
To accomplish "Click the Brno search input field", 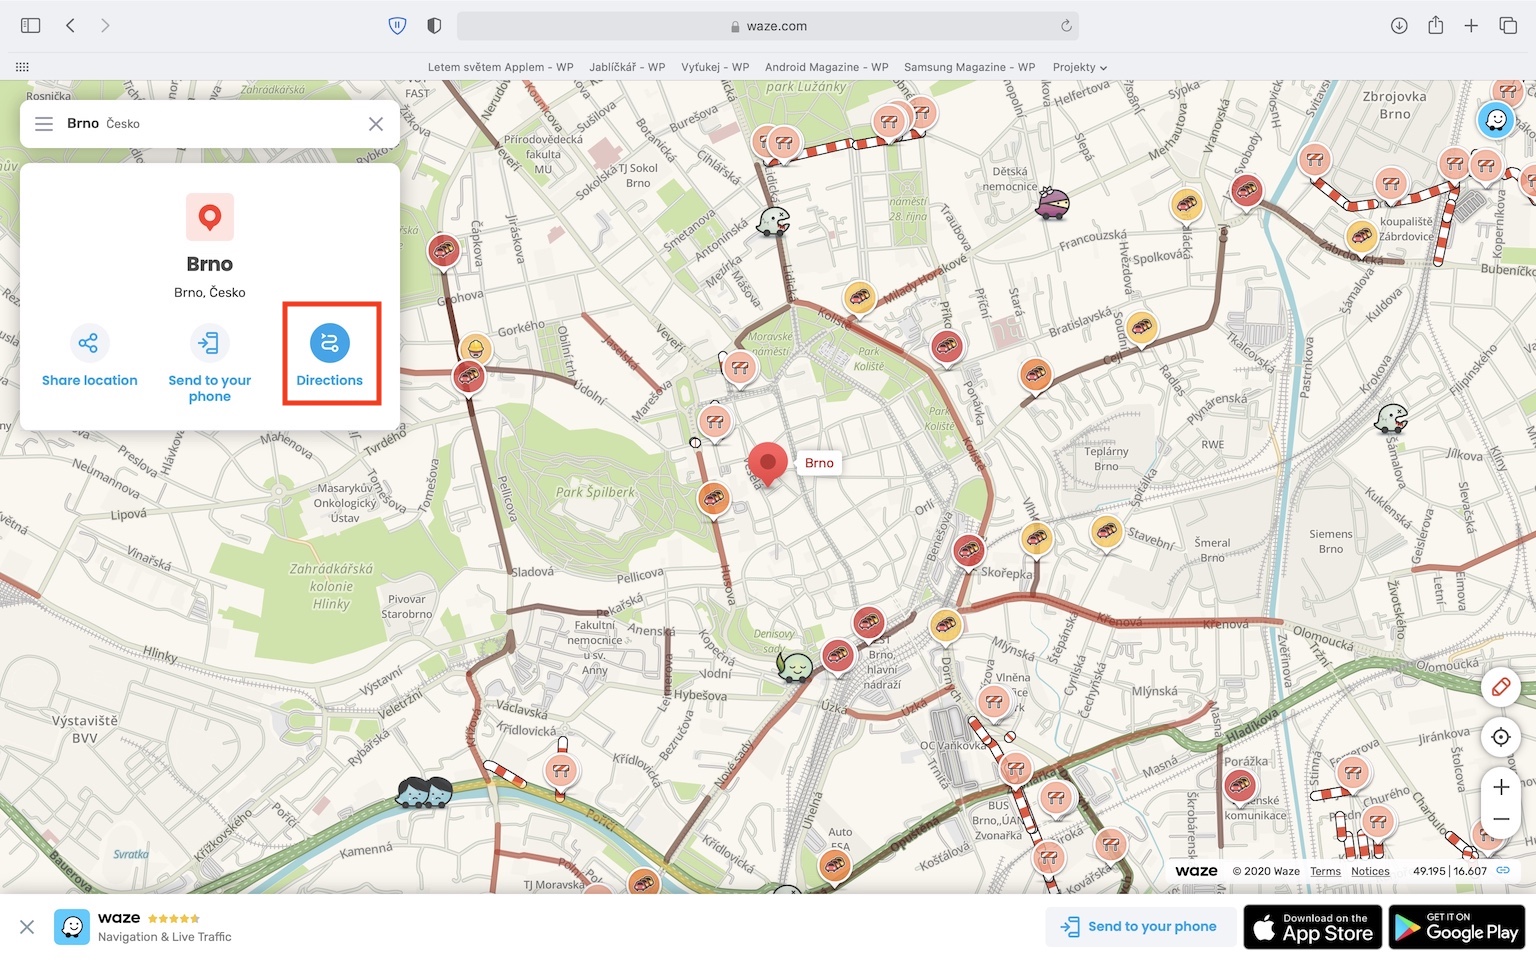I will 210,124.
